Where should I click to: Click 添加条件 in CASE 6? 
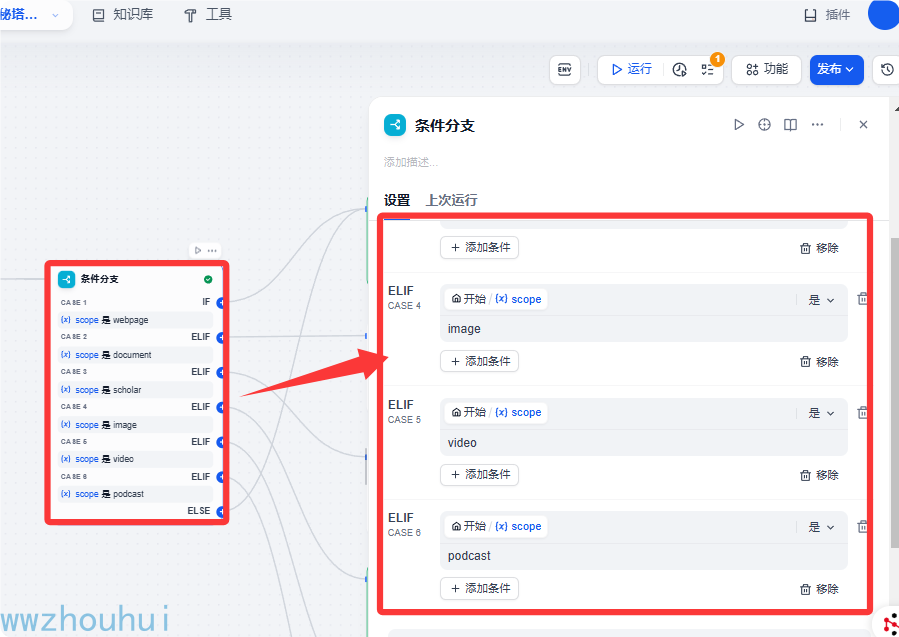(x=479, y=588)
